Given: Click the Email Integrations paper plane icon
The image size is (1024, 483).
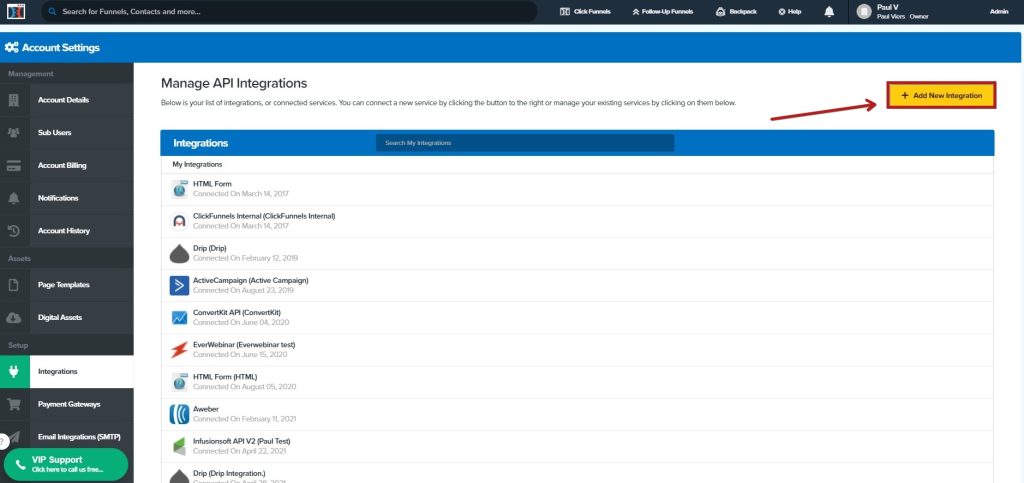Looking at the screenshot, I should (x=14, y=437).
